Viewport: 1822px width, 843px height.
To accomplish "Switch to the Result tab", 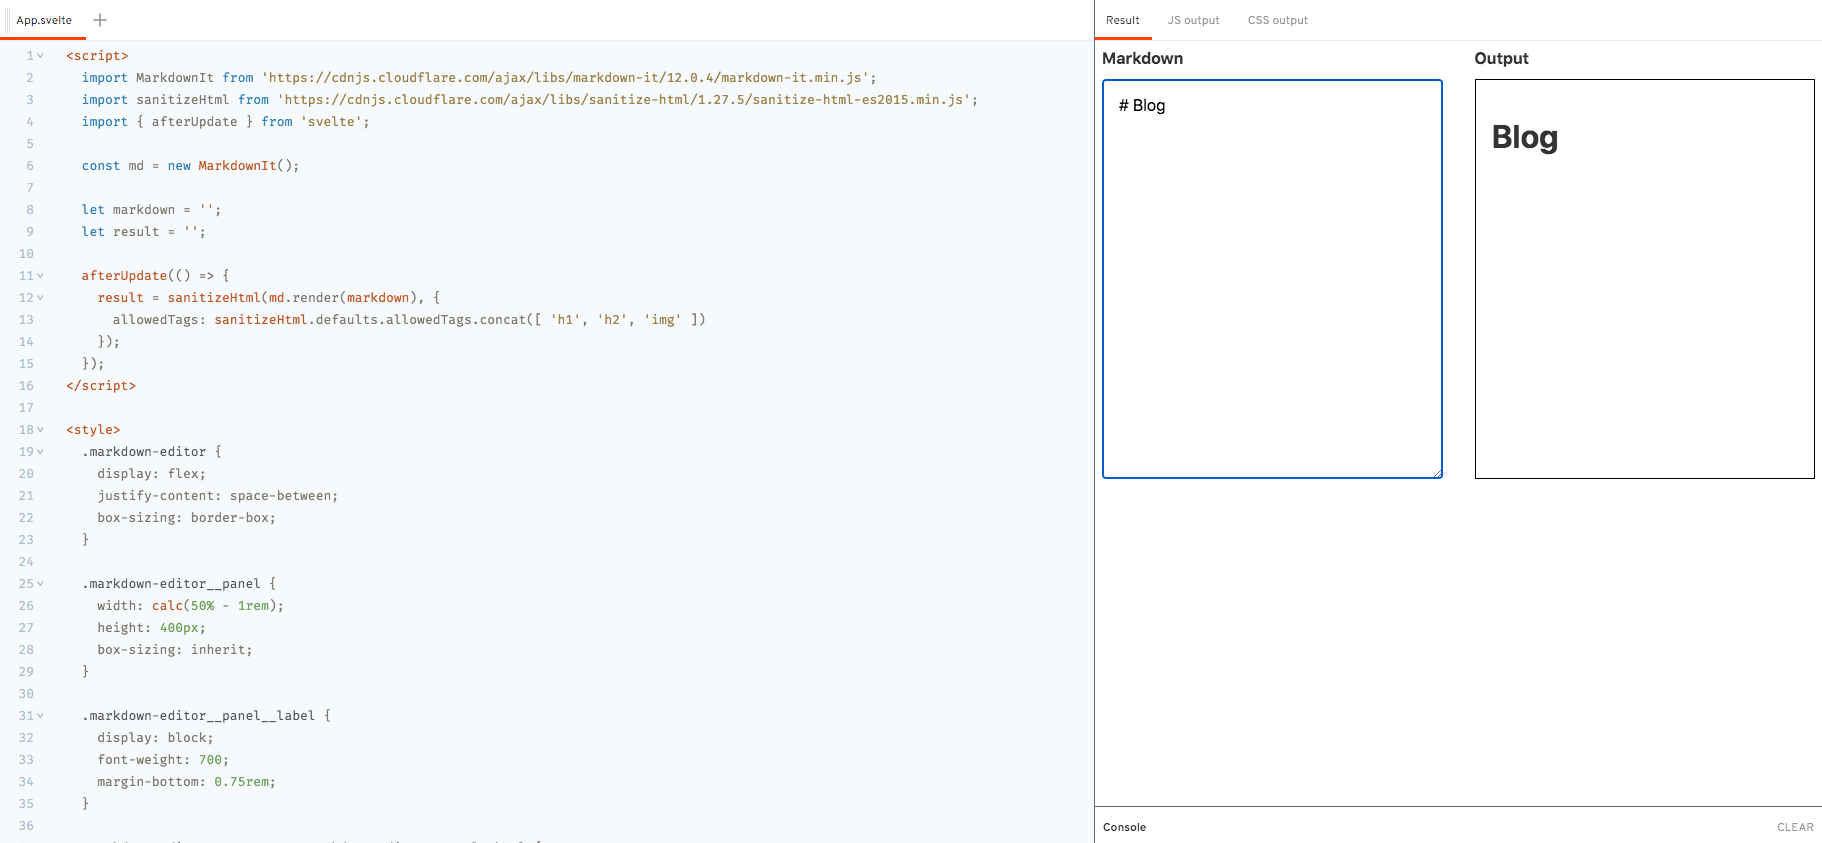I will [1122, 20].
